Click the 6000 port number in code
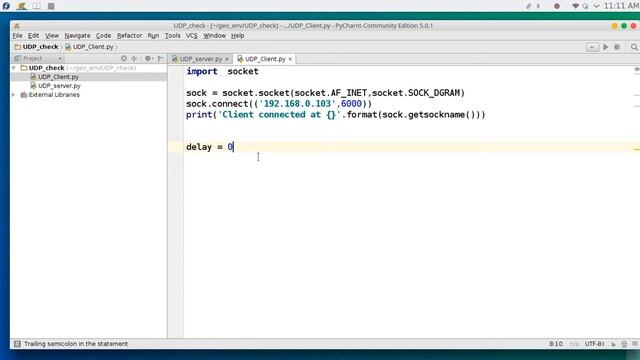 pyautogui.click(x=351, y=104)
